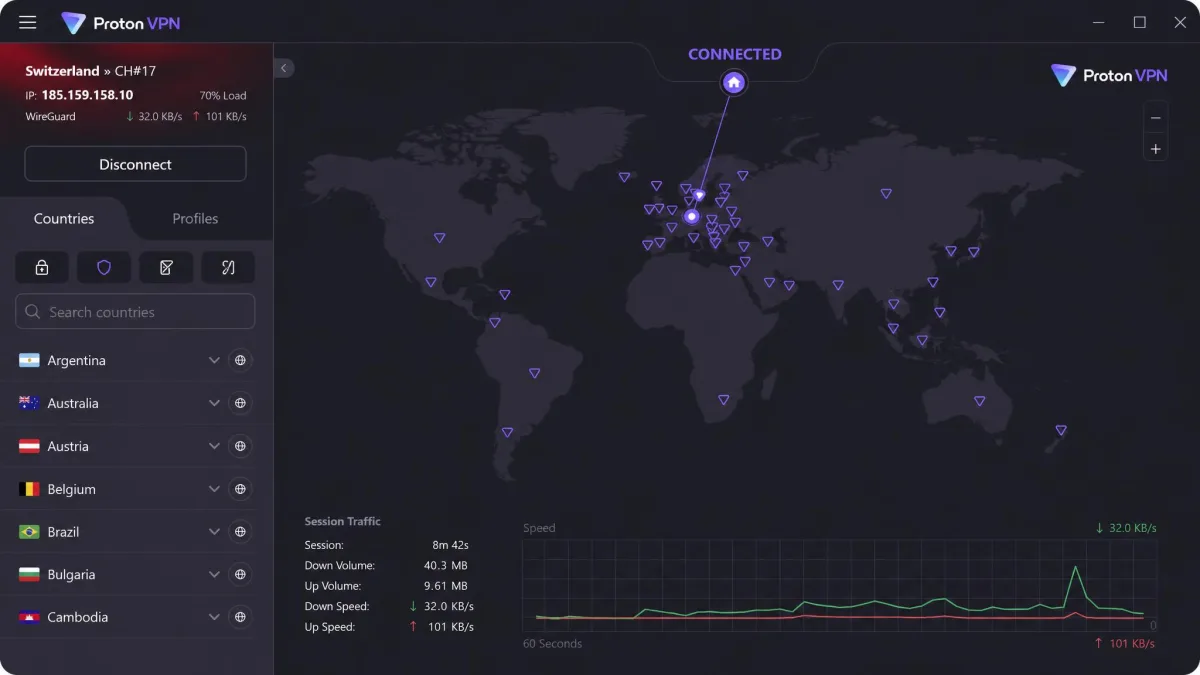
Task: Click the search magnifier icon
Action: (x=33, y=312)
